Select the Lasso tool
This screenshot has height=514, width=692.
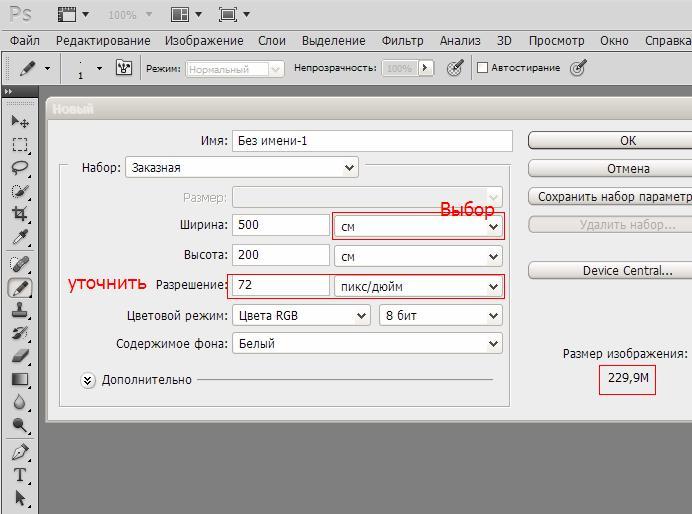[20, 168]
